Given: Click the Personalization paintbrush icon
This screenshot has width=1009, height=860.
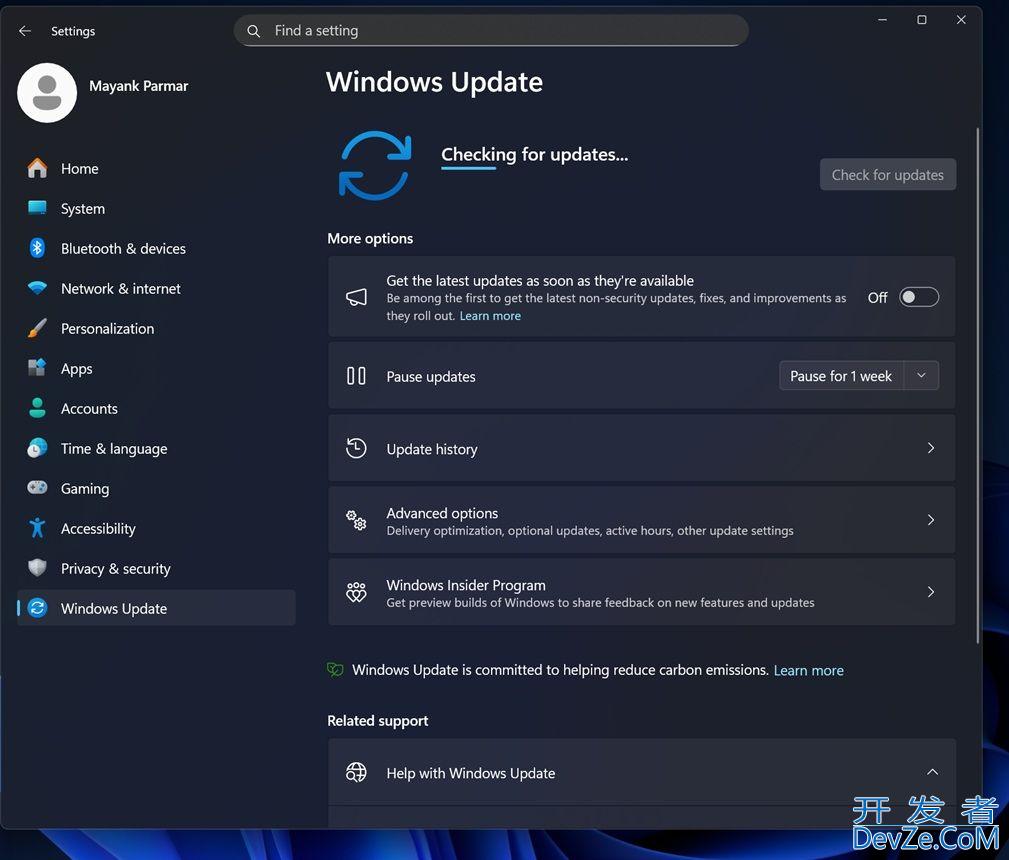Looking at the screenshot, I should 37,328.
